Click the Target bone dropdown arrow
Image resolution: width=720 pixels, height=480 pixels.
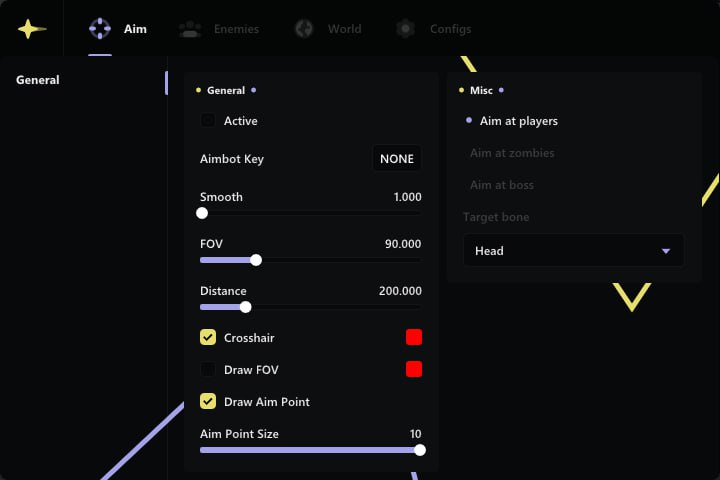[x=666, y=251]
